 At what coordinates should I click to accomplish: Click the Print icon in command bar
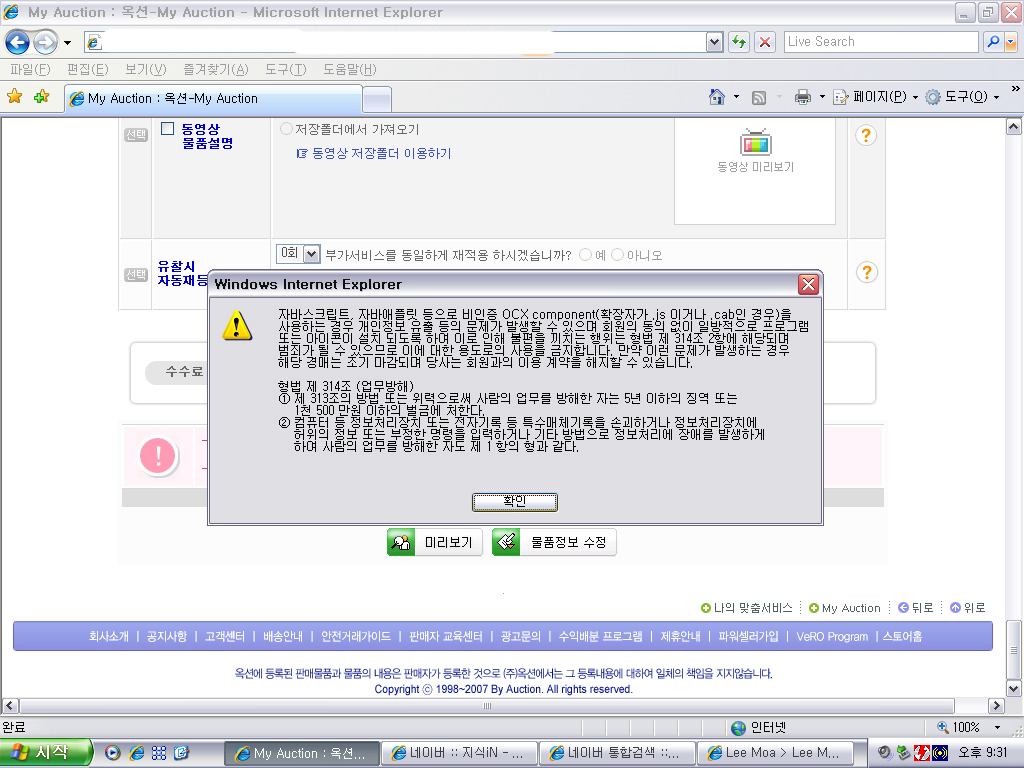(x=803, y=97)
